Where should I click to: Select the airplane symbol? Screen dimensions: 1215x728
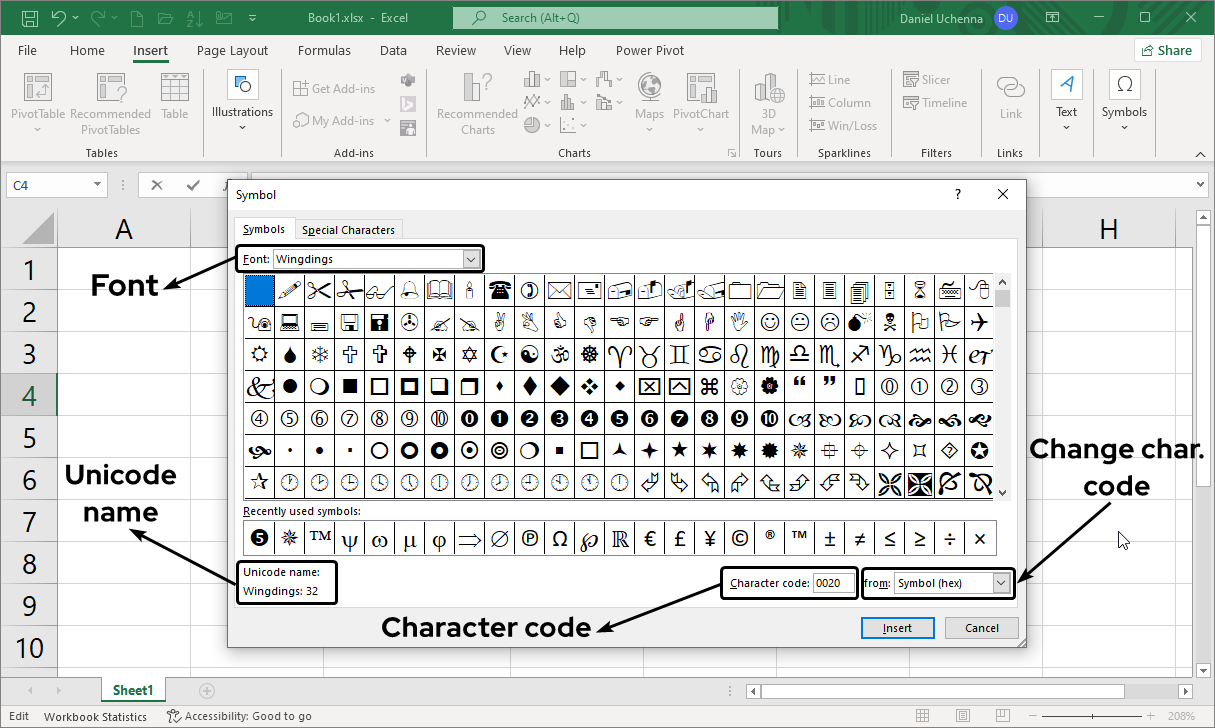click(x=979, y=322)
